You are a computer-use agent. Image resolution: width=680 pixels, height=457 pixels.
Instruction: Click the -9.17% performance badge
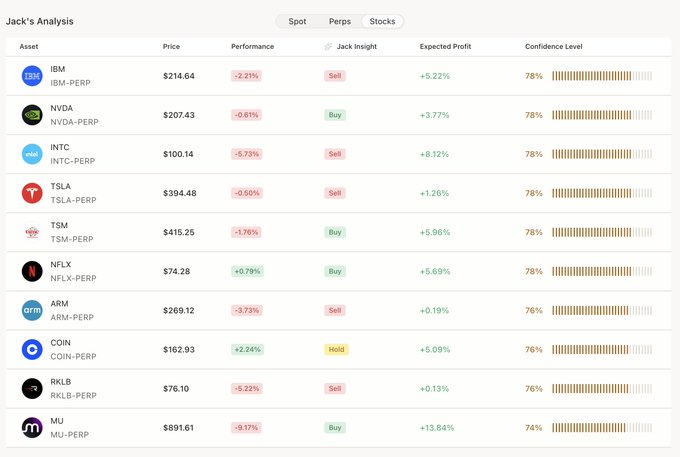tap(246, 428)
